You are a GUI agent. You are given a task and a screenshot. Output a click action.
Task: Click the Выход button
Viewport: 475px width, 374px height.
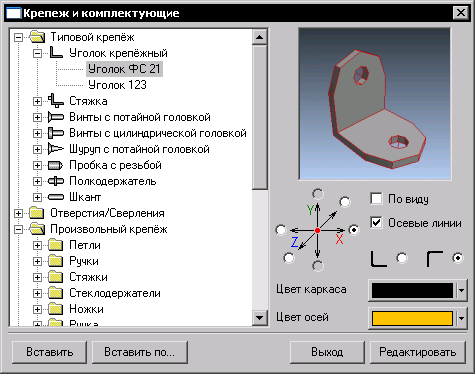point(327,352)
